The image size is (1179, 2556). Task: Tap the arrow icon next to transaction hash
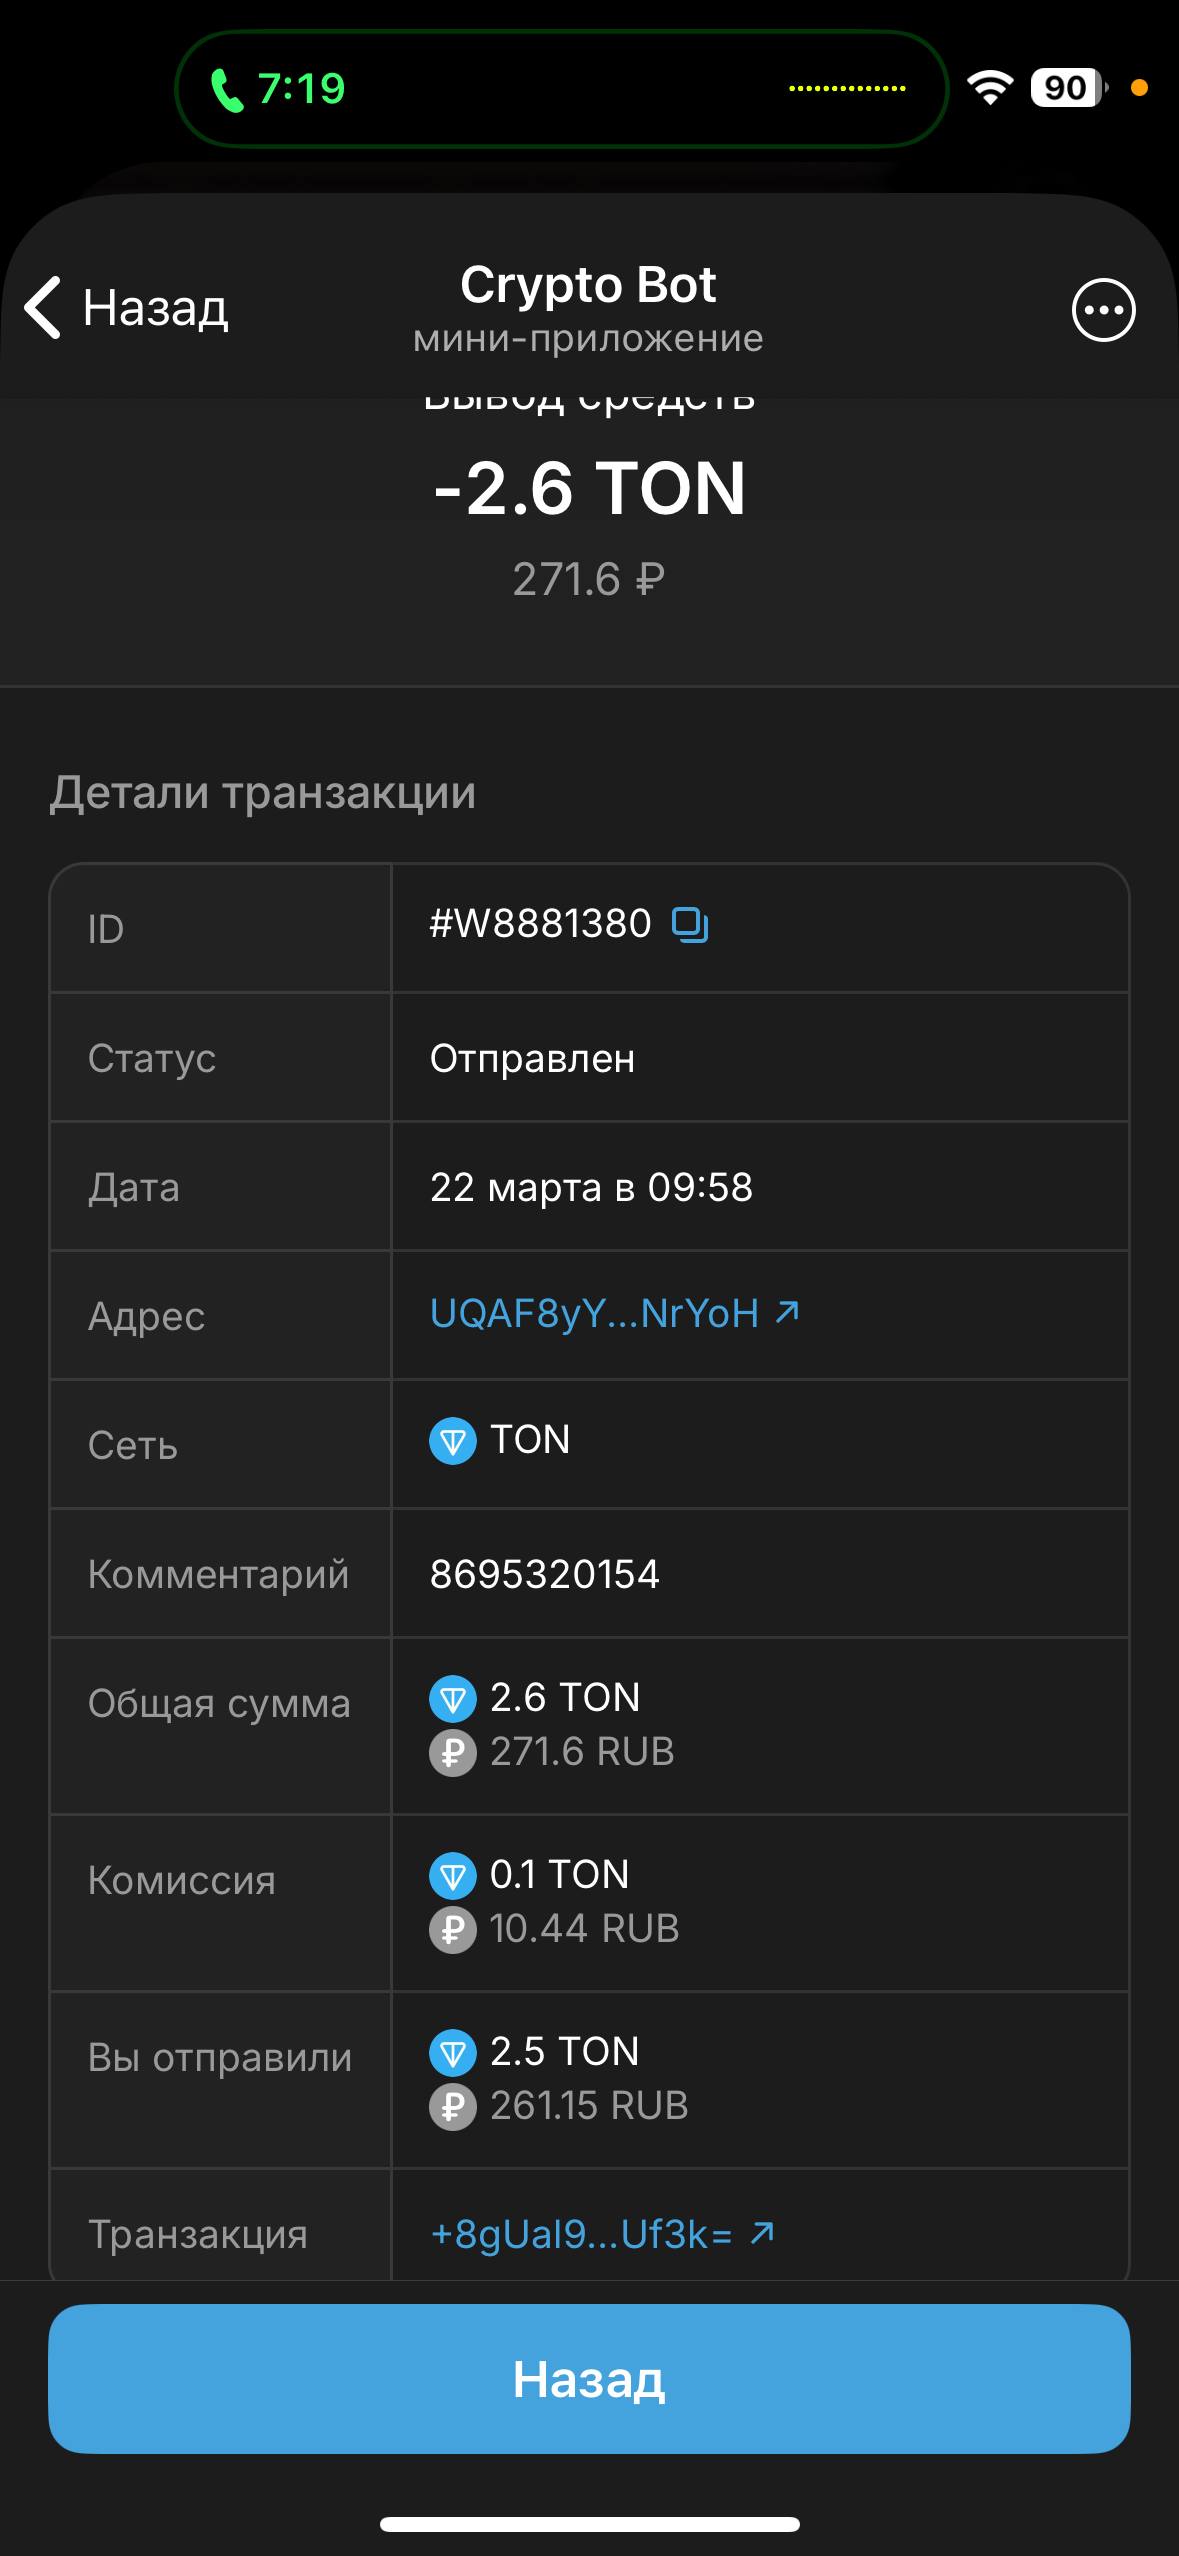pos(762,2232)
